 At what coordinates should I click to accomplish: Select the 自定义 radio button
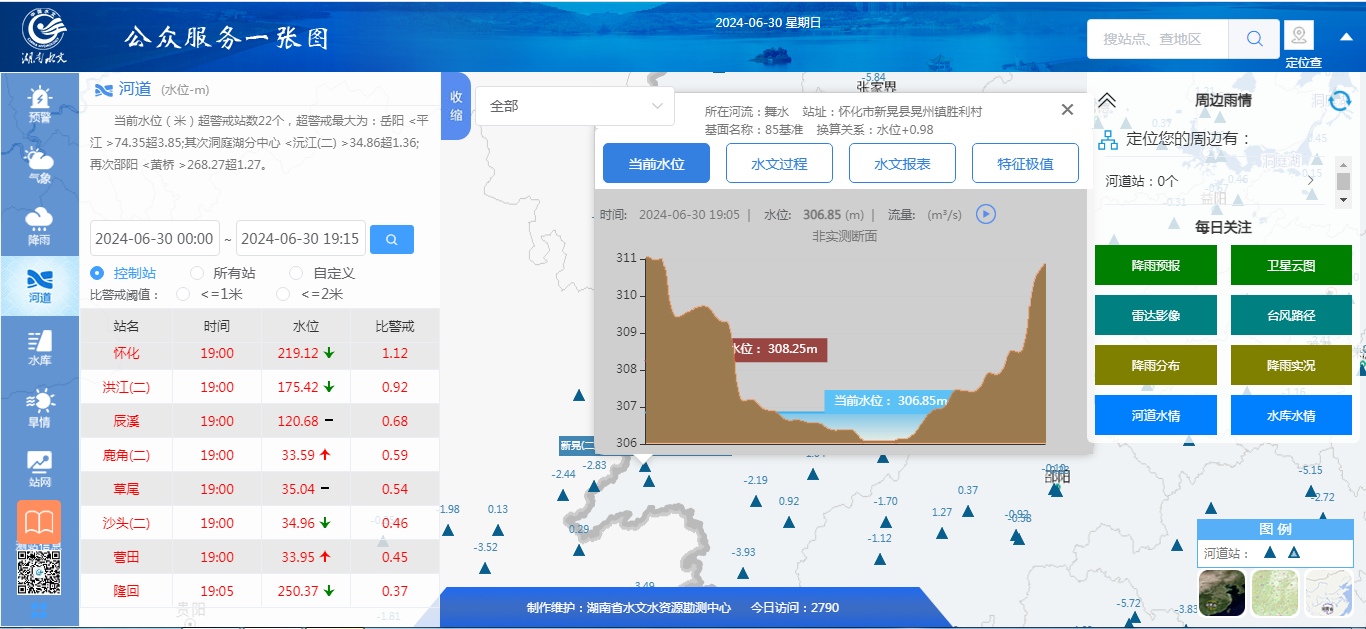point(296,273)
